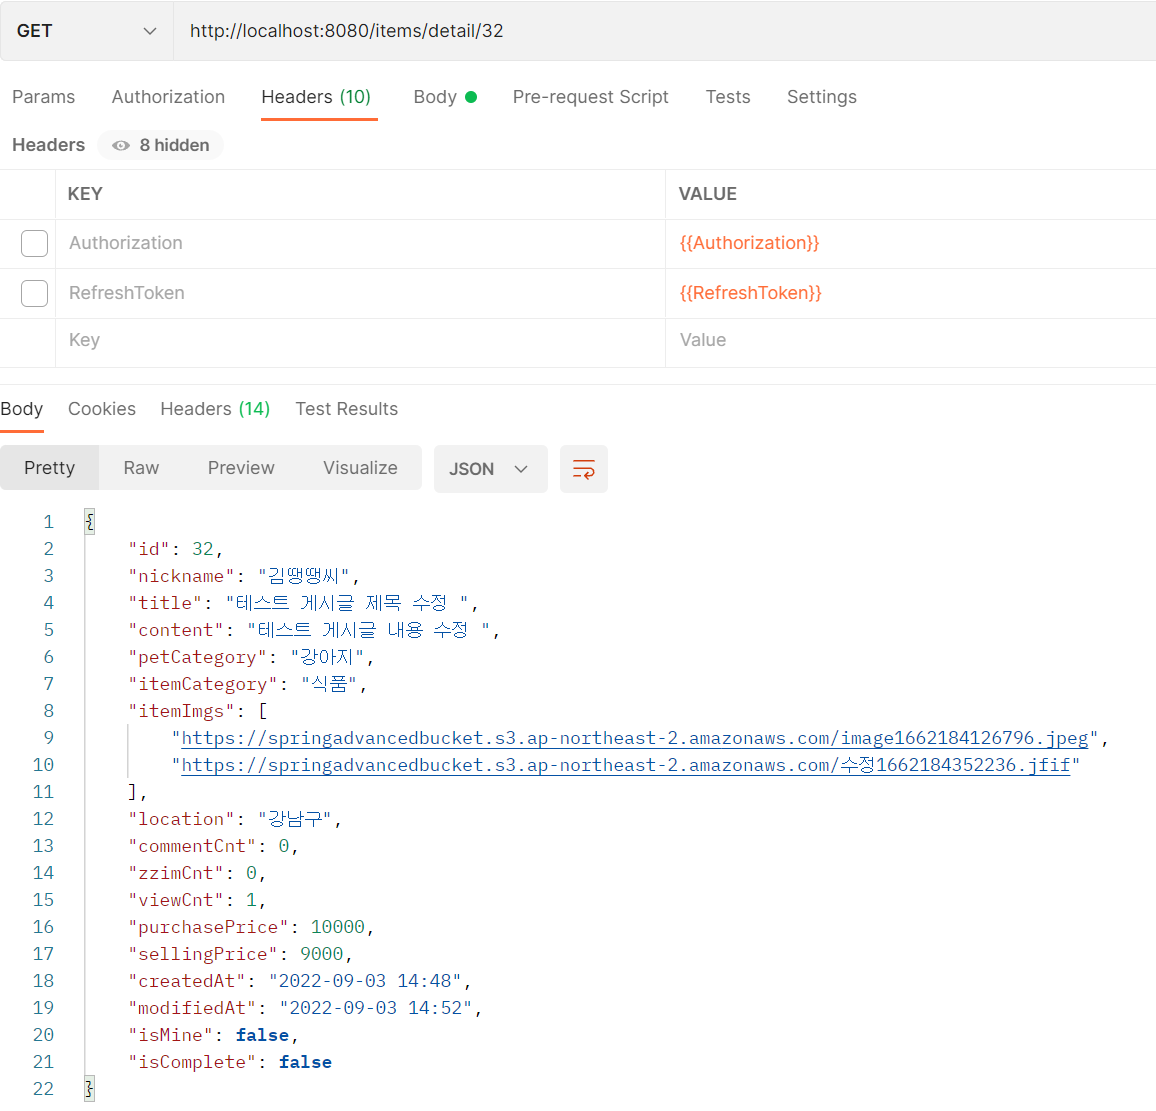
Task: Click the empty Key input field
Action: coord(360,341)
